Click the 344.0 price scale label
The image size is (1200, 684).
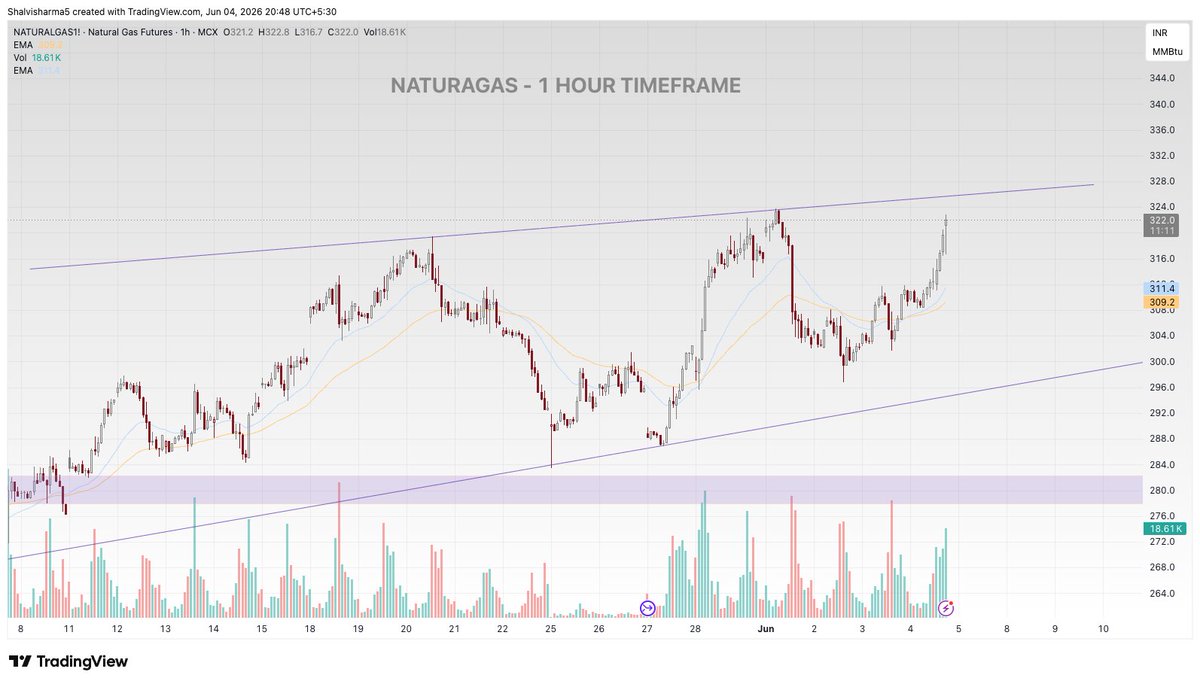click(x=1162, y=78)
